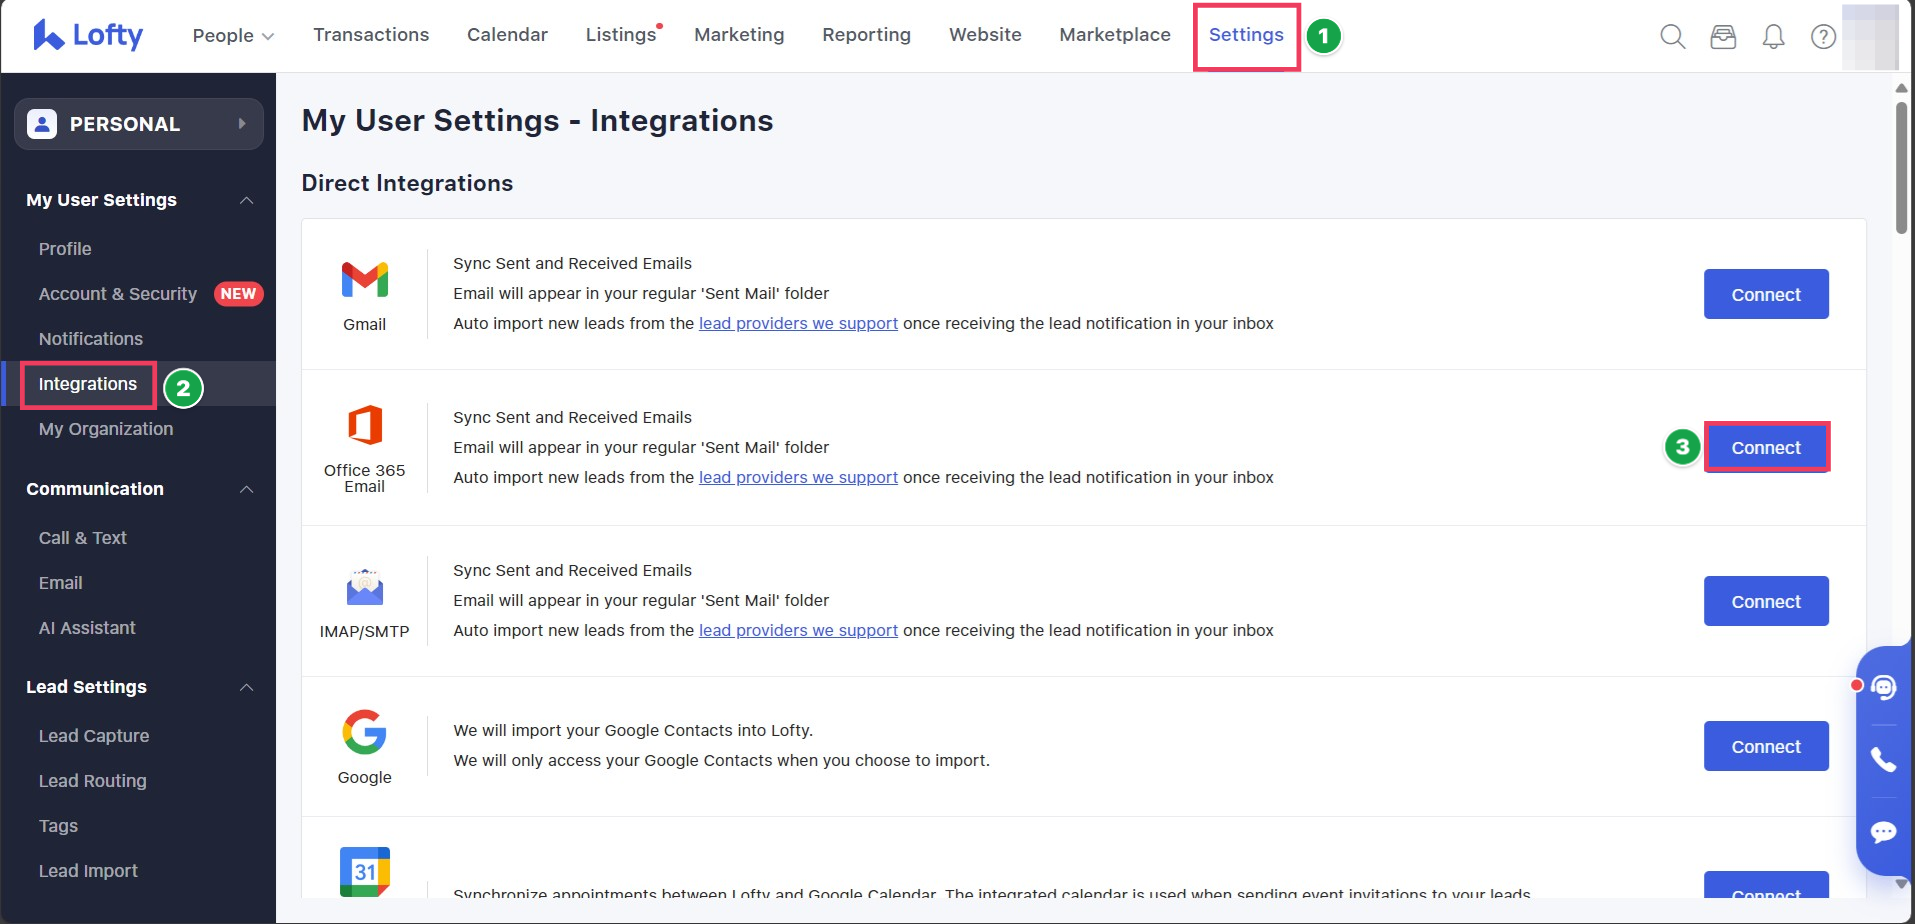Open the chatbot assistant widget icon
The height and width of the screenshot is (924, 1915).
[x=1883, y=688]
